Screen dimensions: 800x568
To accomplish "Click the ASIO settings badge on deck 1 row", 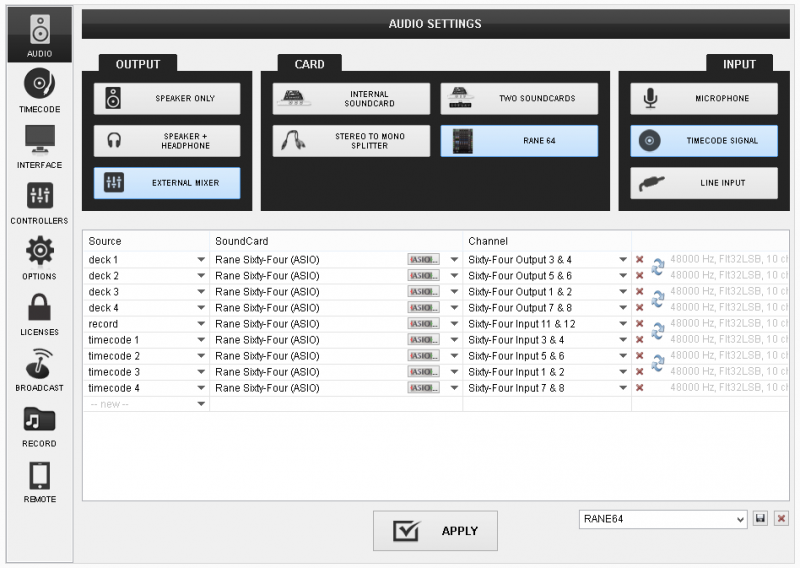I will (423, 259).
